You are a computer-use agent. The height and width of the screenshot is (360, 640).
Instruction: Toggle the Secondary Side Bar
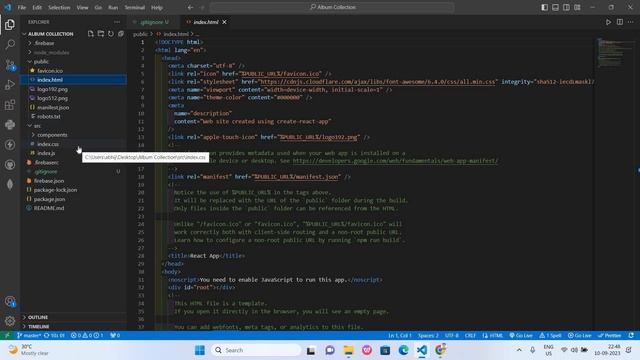point(566,7)
